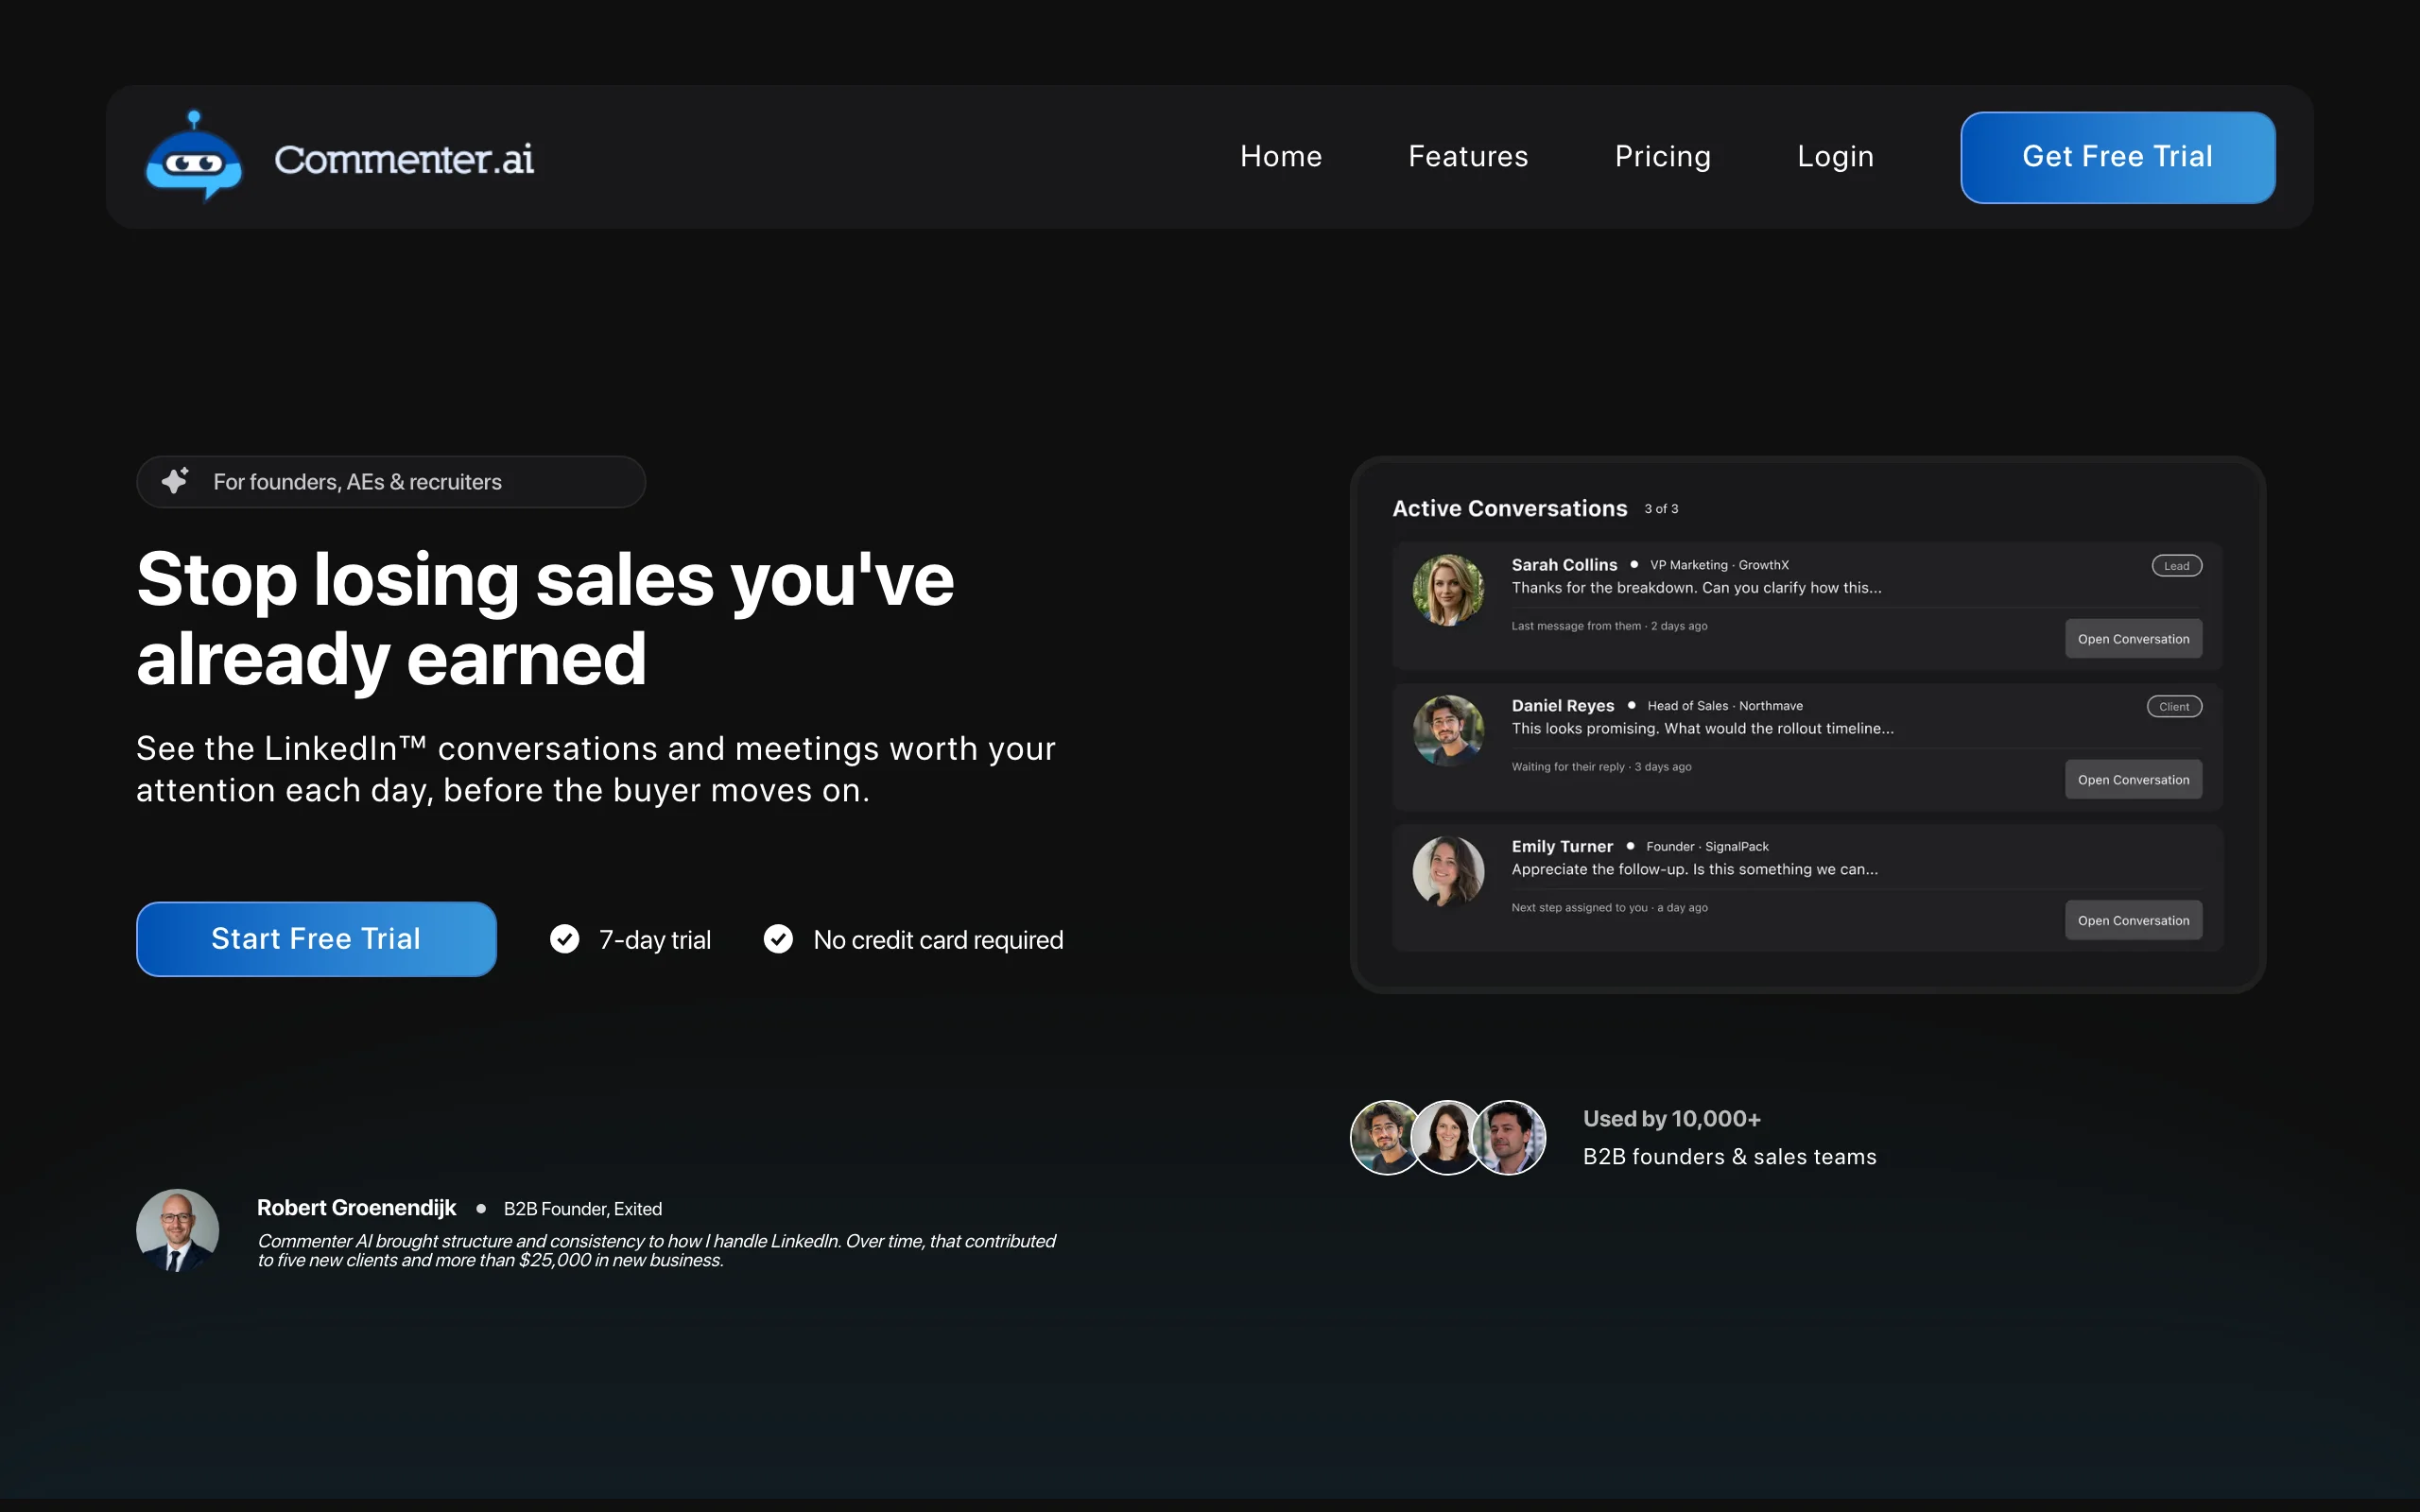The width and height of the screenshot is (2420, 1512).
Task: Click the 'No credit card required' text
Action: pos(938,940)
